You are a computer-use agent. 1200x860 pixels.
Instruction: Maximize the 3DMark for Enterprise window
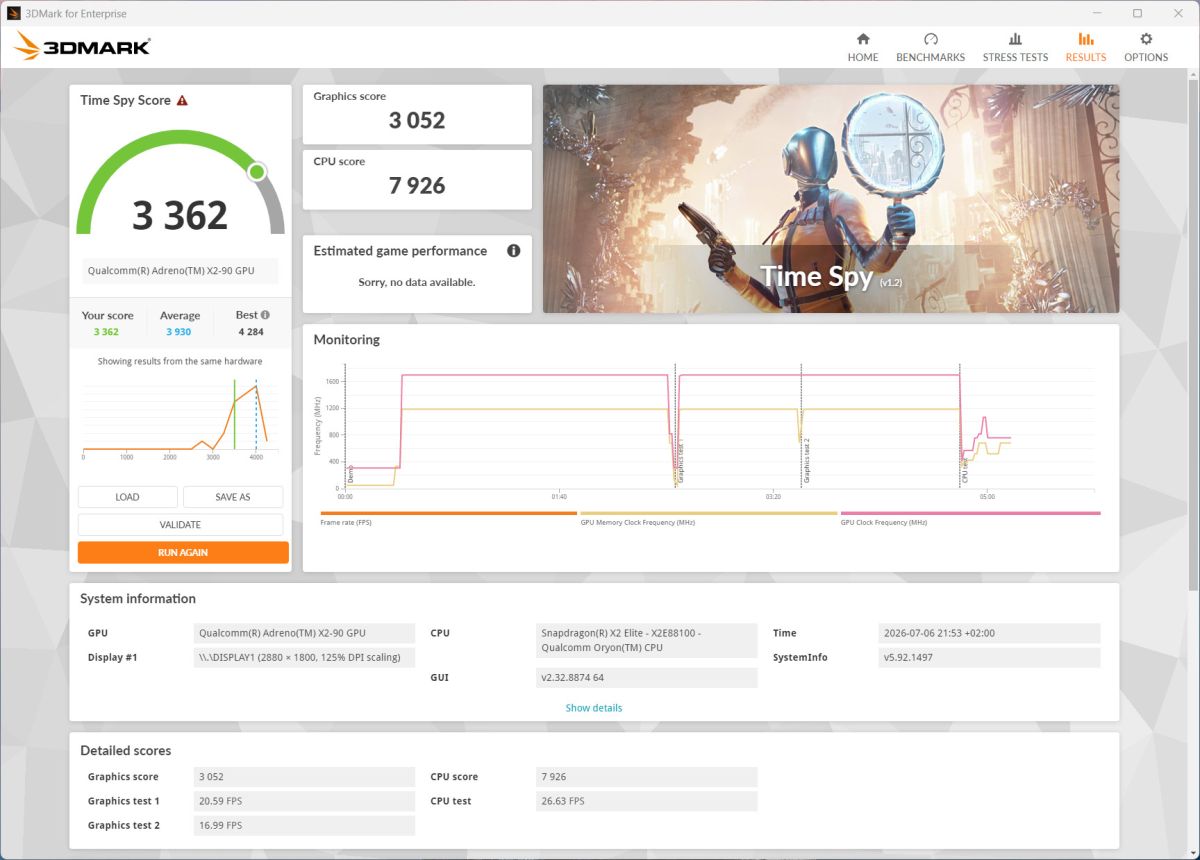[1137, 13]
